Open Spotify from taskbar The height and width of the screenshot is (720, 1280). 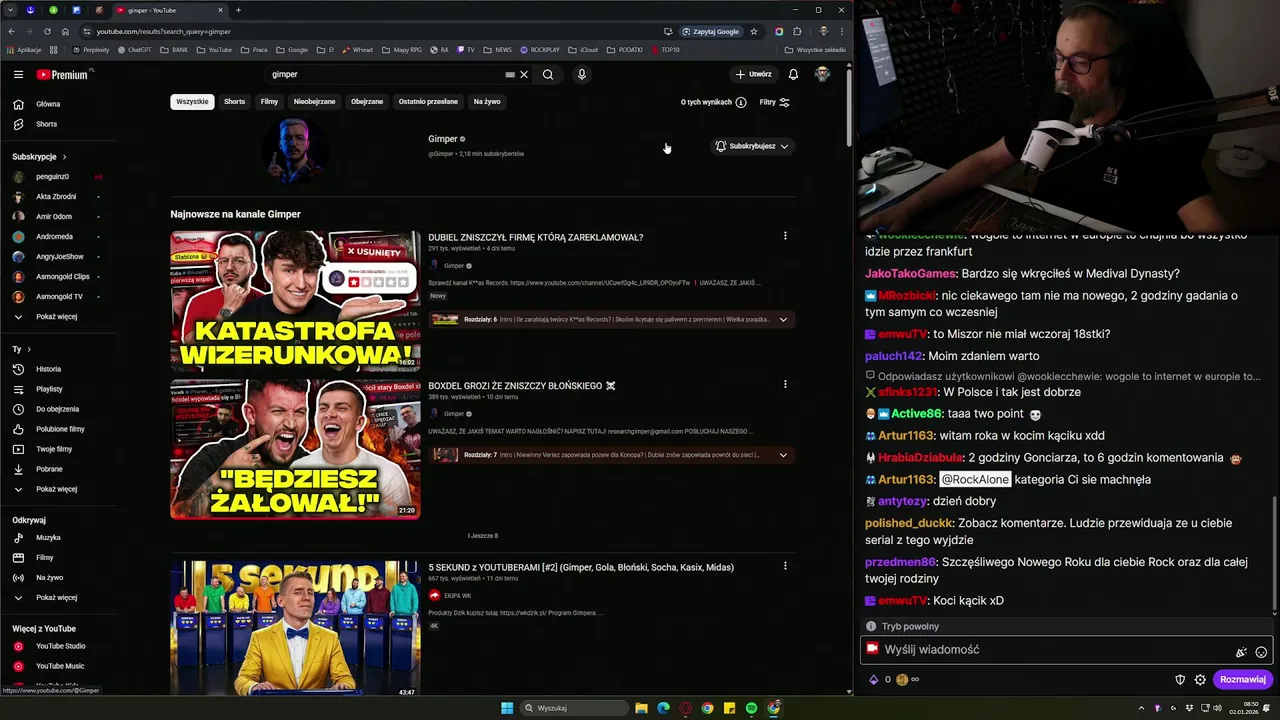pyautogui.click(x=751, y=708)
